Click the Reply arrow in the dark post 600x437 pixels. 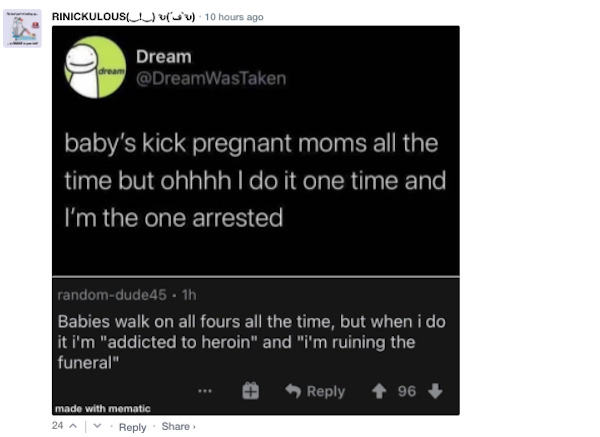point(315,391)
